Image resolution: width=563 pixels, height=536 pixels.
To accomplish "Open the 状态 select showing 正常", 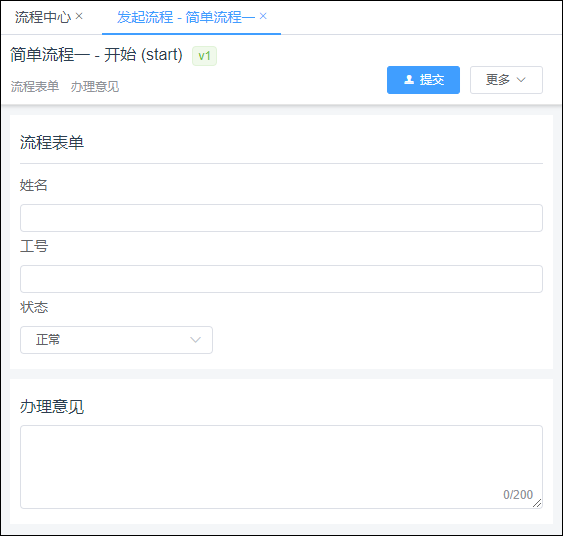I will click(116, 340).
